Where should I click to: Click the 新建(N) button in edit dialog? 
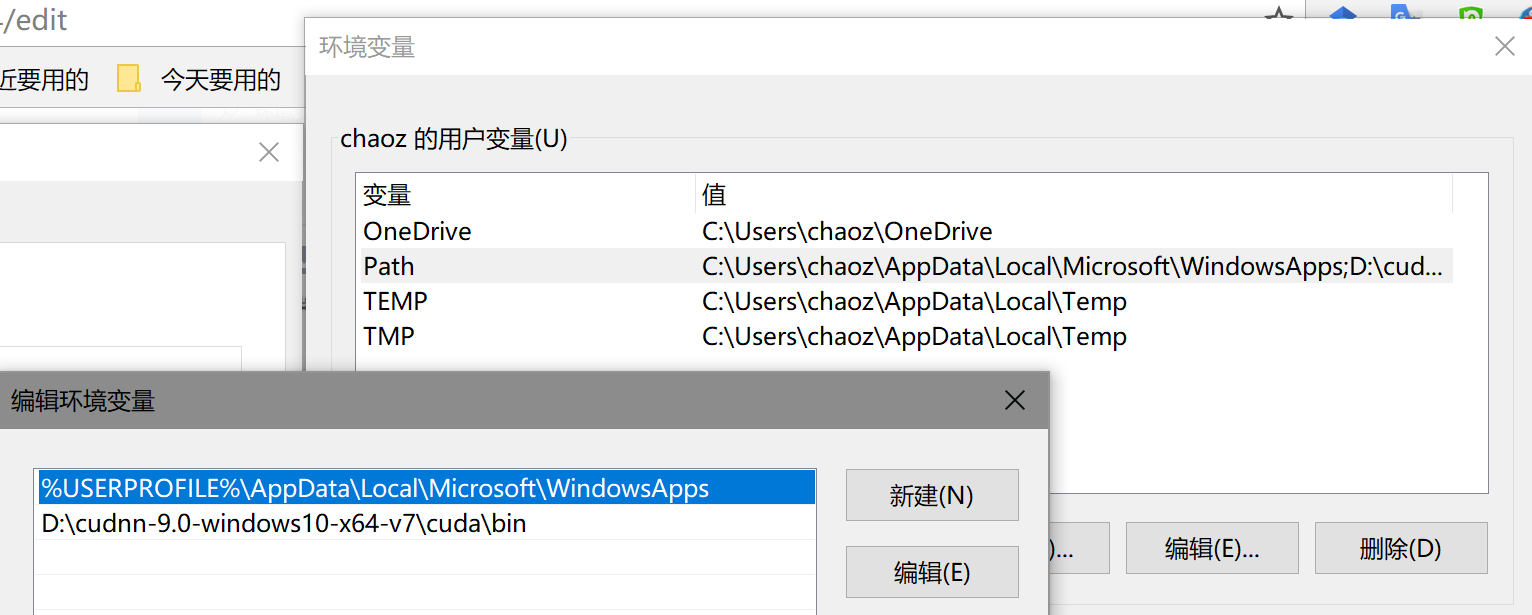point(931,494)
